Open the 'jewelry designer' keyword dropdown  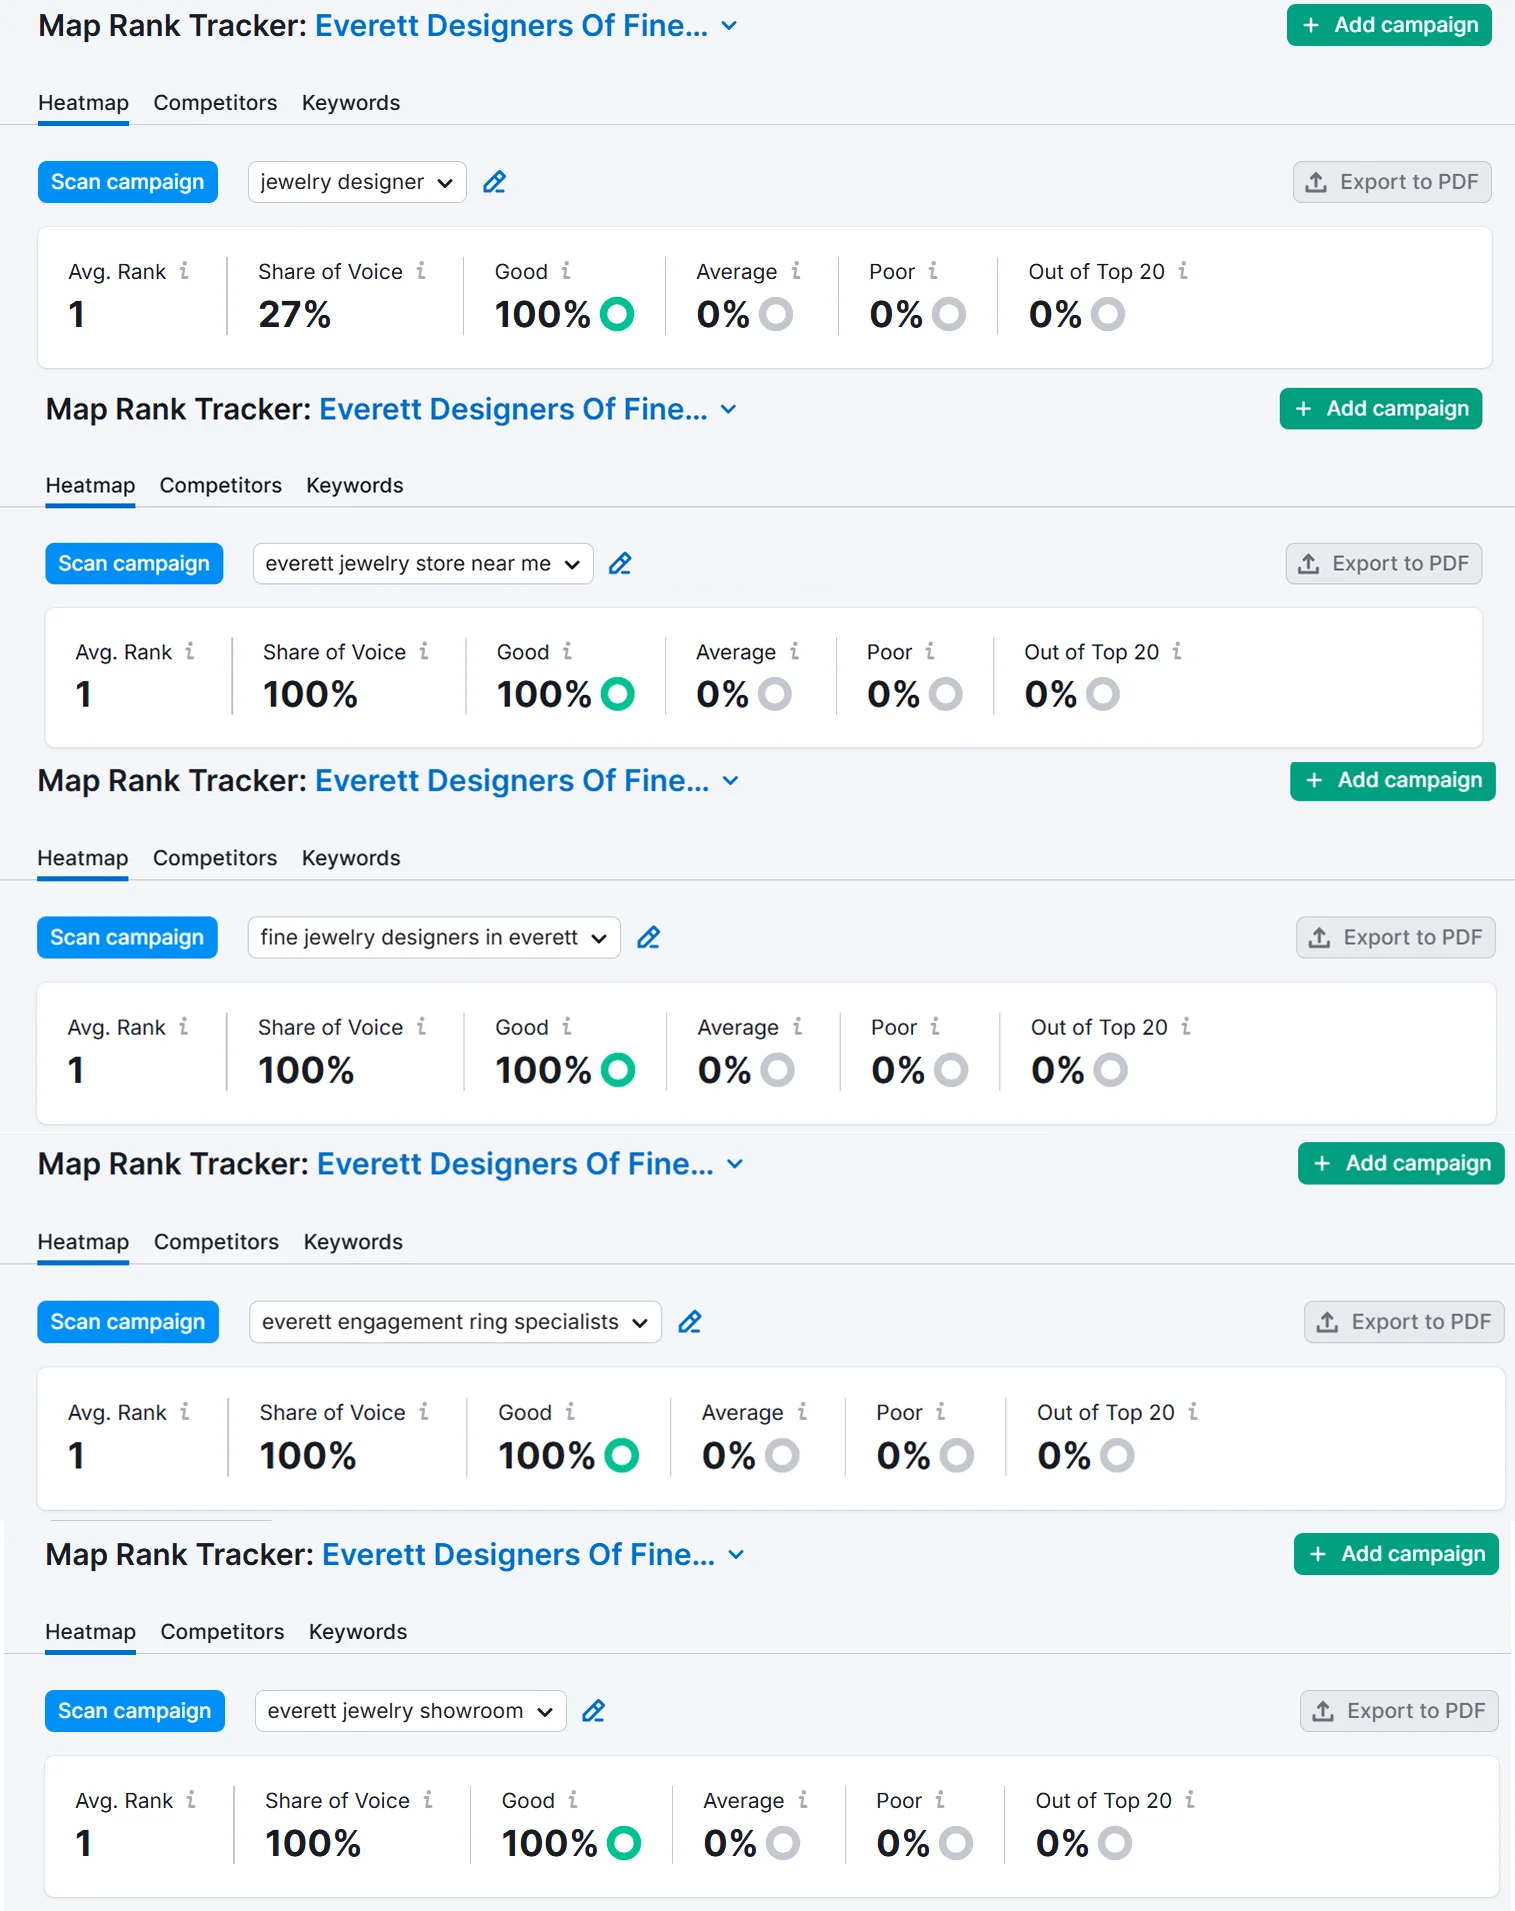(x=357, y=182)
